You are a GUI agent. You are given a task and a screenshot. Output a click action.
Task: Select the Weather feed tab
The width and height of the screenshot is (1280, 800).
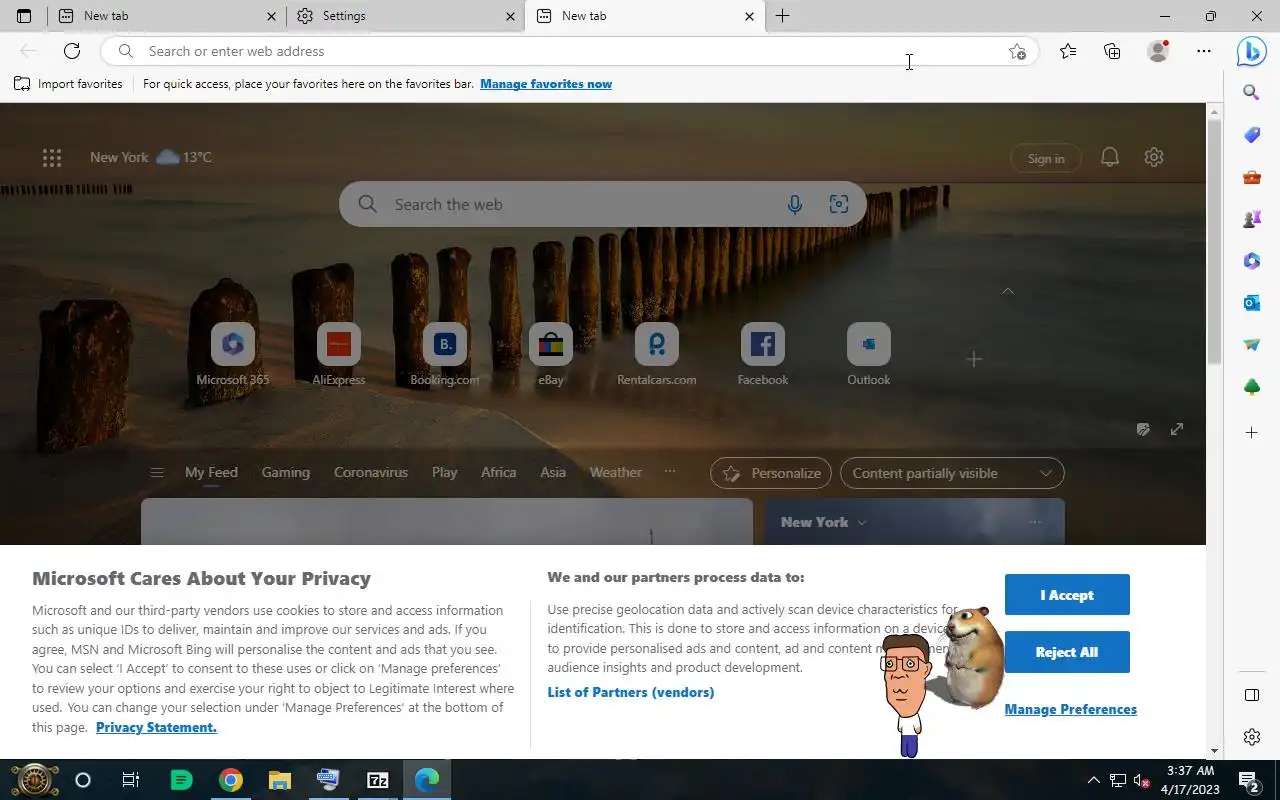(x=615, y=472)
